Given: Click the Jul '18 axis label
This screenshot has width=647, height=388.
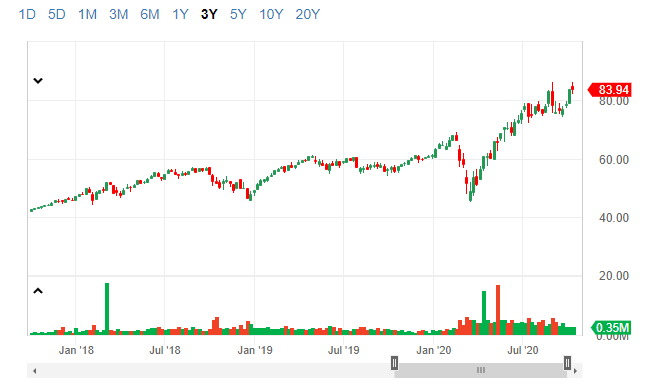Looking at the screenshot, I should pos(165,350).
